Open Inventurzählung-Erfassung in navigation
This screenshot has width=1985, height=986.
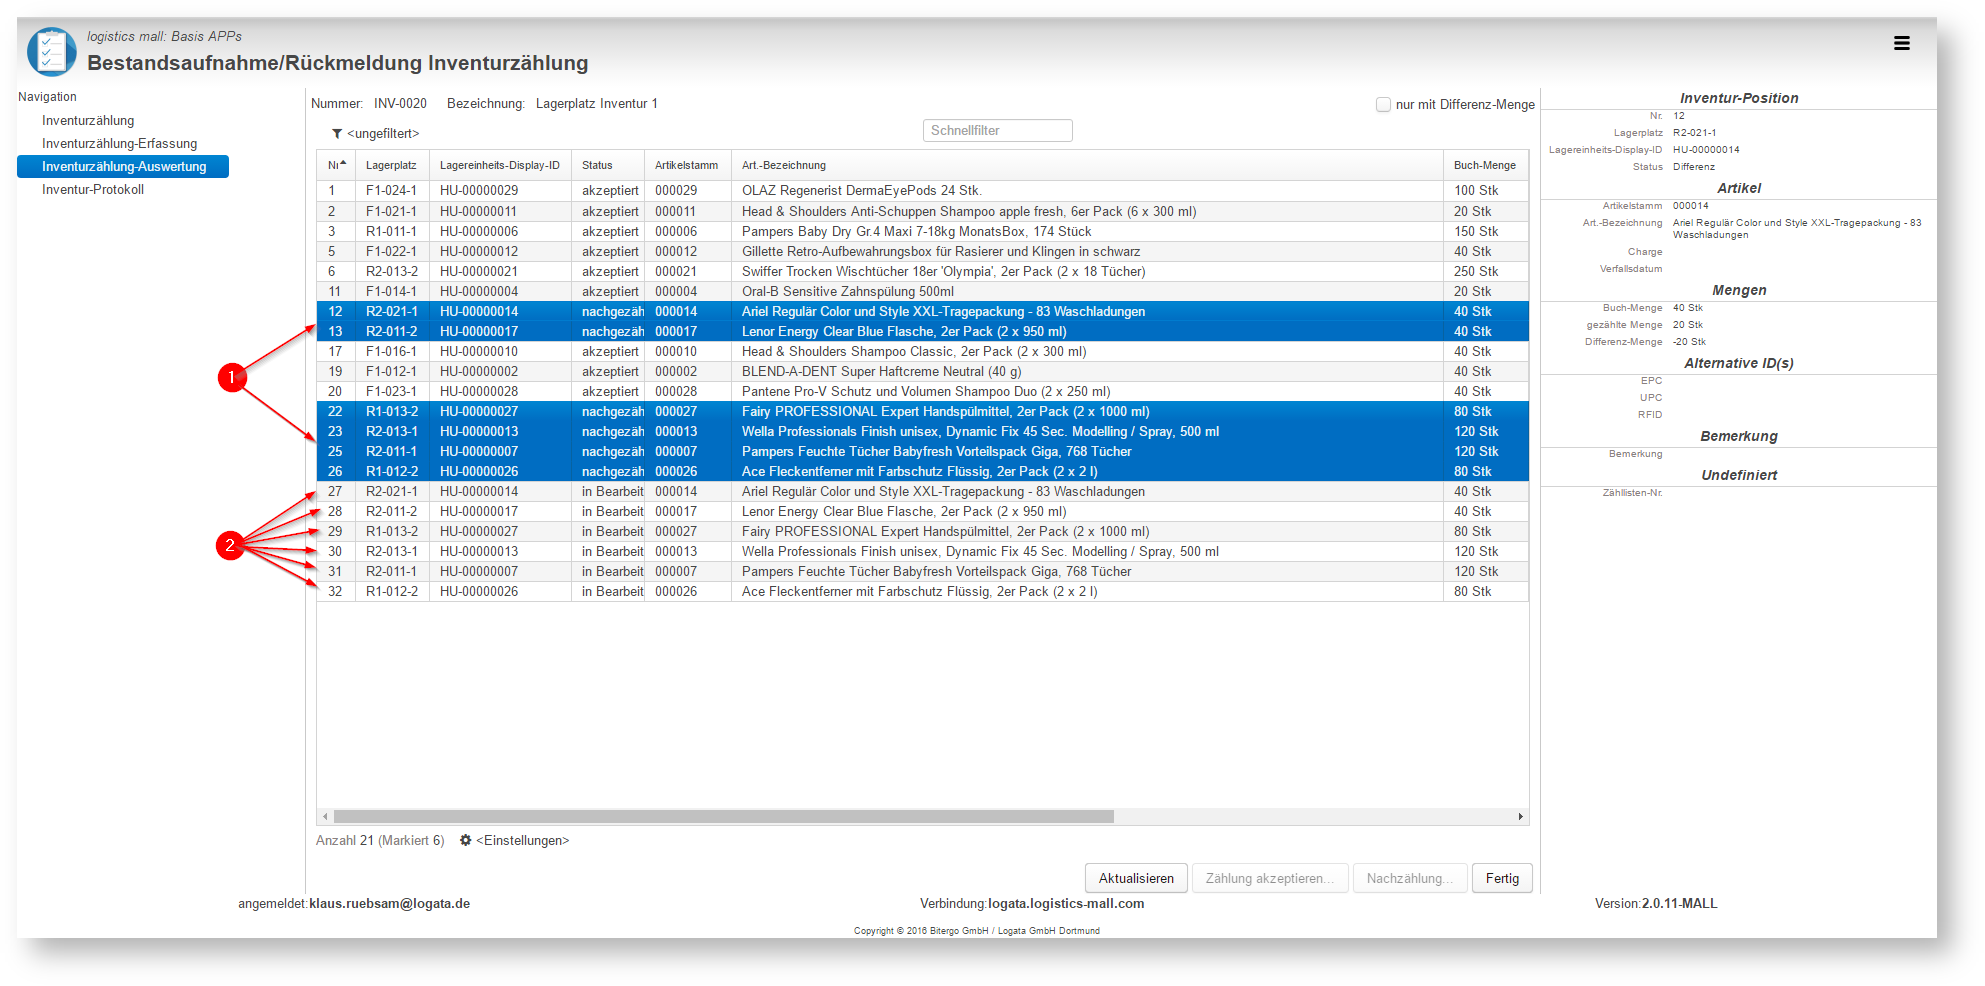click(120, 143)
